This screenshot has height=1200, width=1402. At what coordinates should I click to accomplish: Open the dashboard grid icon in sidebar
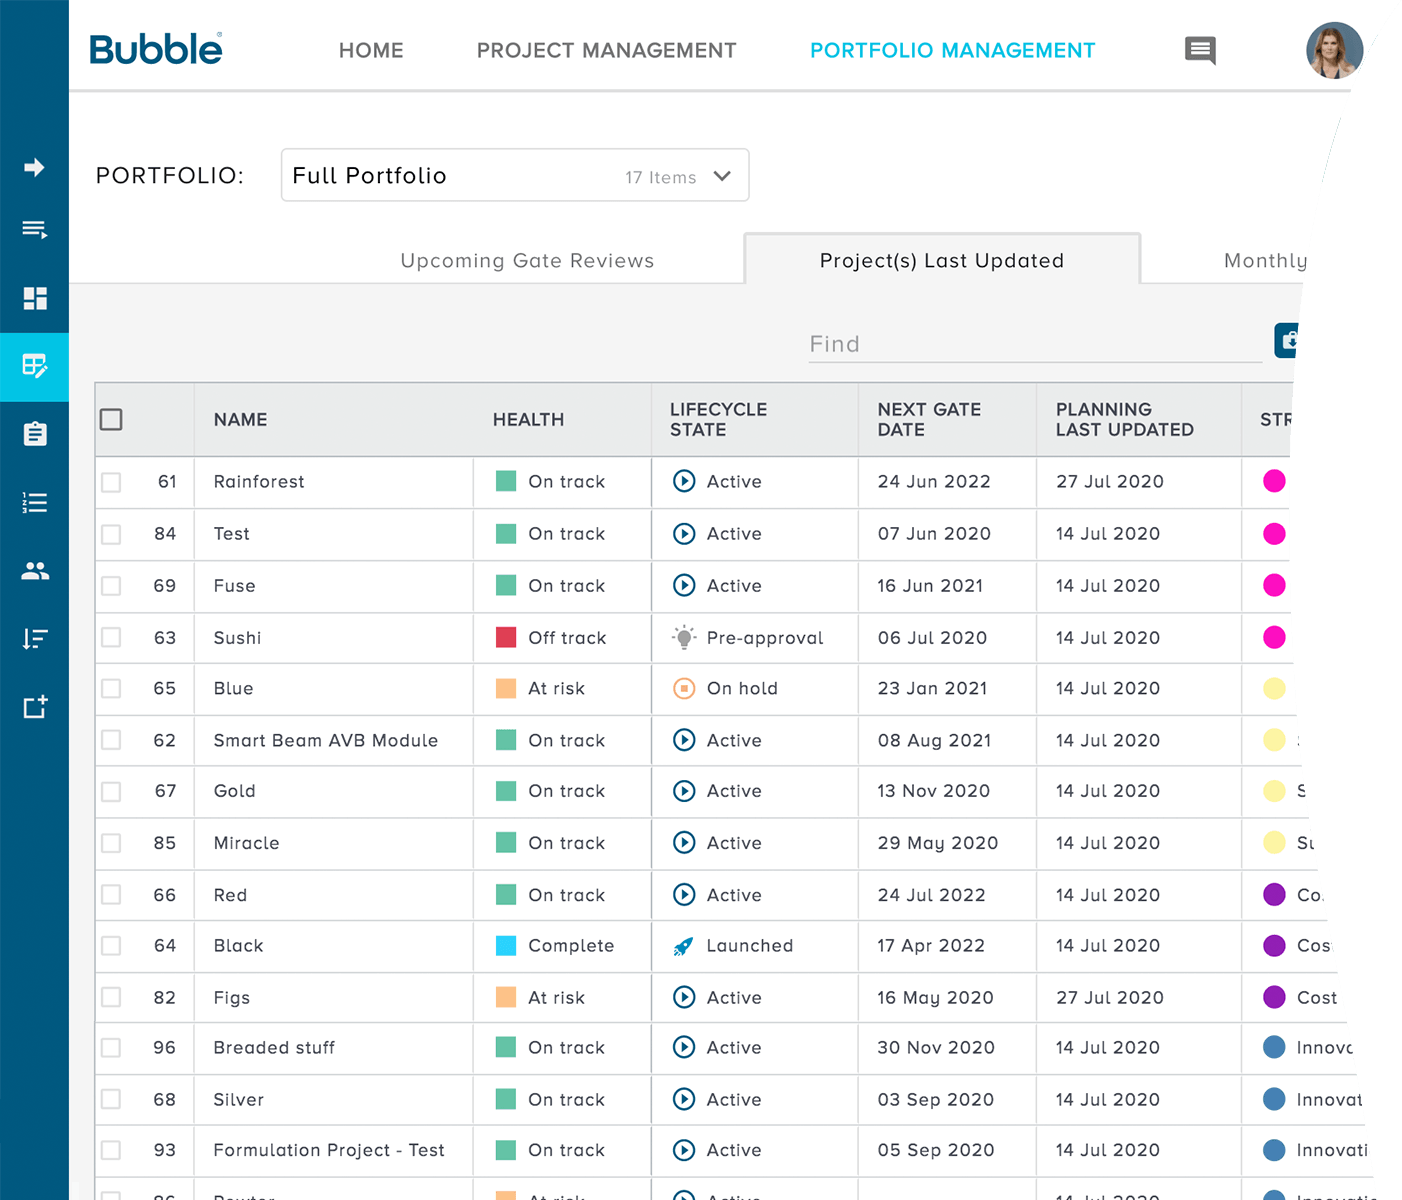34,298
